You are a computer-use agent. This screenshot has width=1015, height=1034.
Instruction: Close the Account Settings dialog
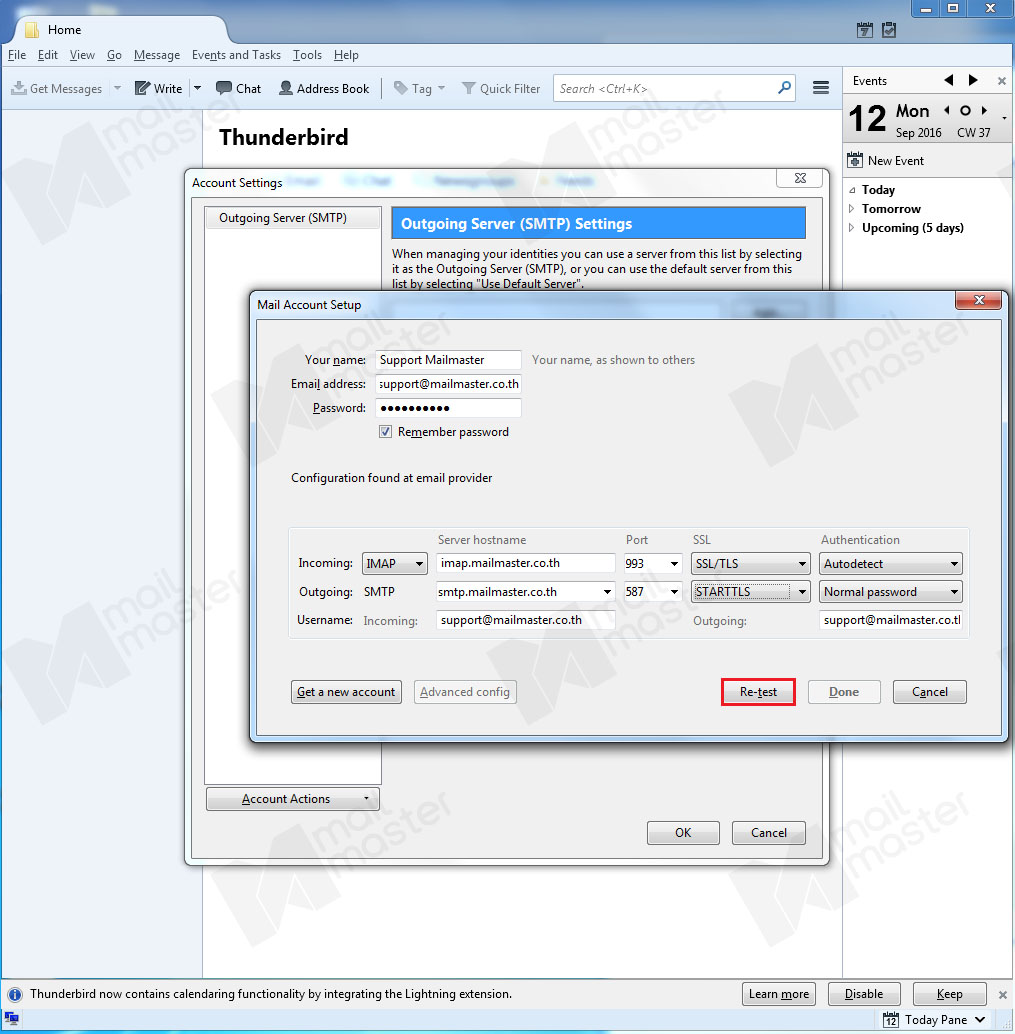[x=800, y=178]
